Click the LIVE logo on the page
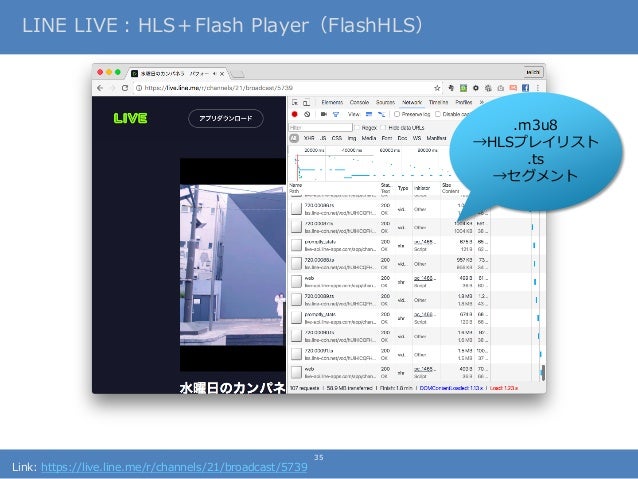 tap(130, 118)
